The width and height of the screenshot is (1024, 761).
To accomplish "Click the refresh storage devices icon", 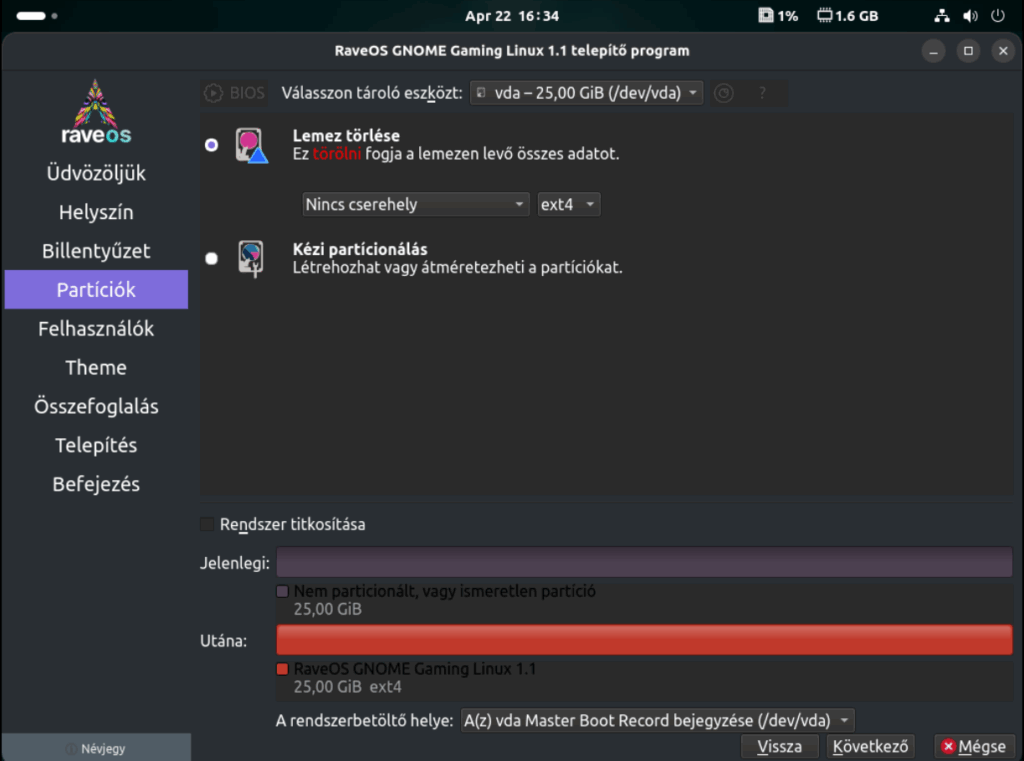I will coord(724,93).
